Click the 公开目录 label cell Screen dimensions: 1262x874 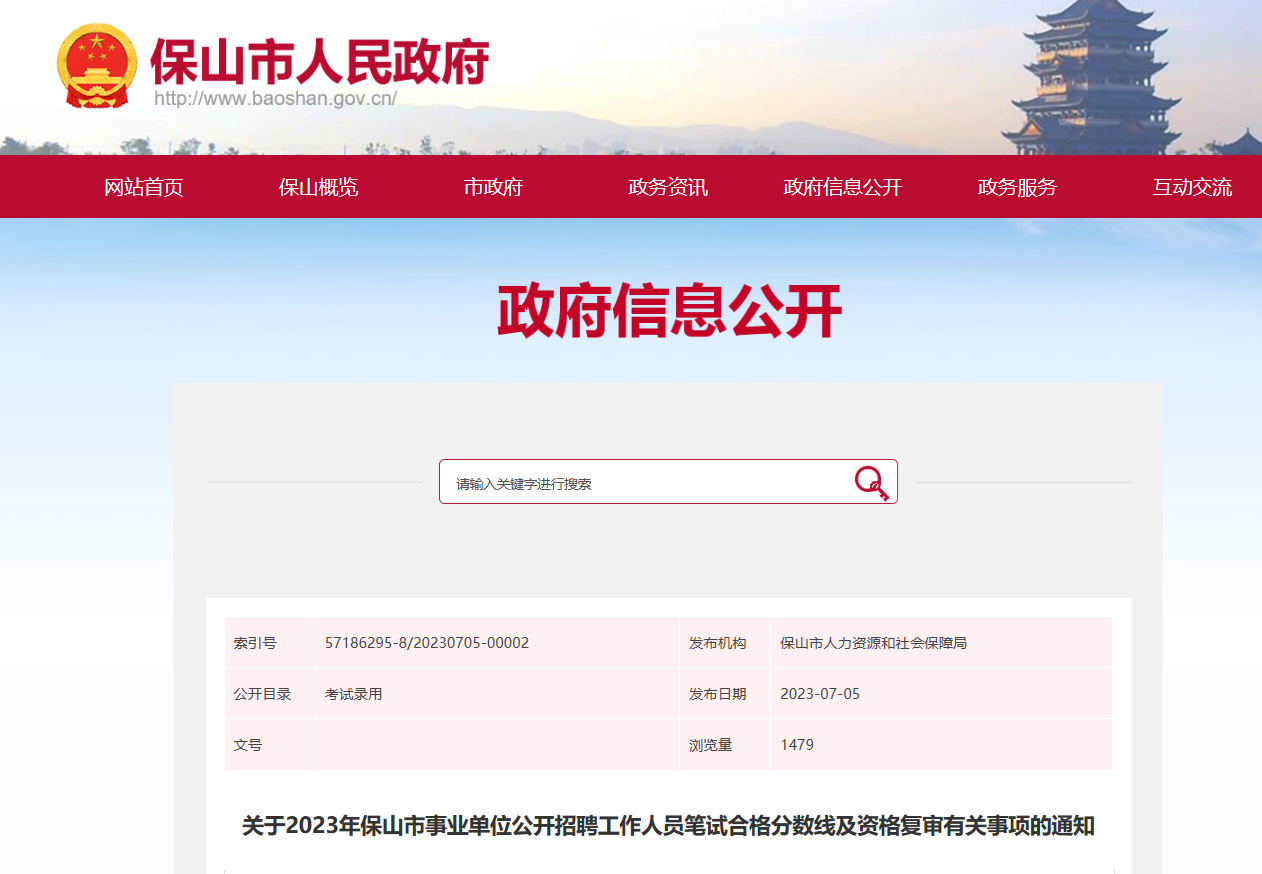270,694
